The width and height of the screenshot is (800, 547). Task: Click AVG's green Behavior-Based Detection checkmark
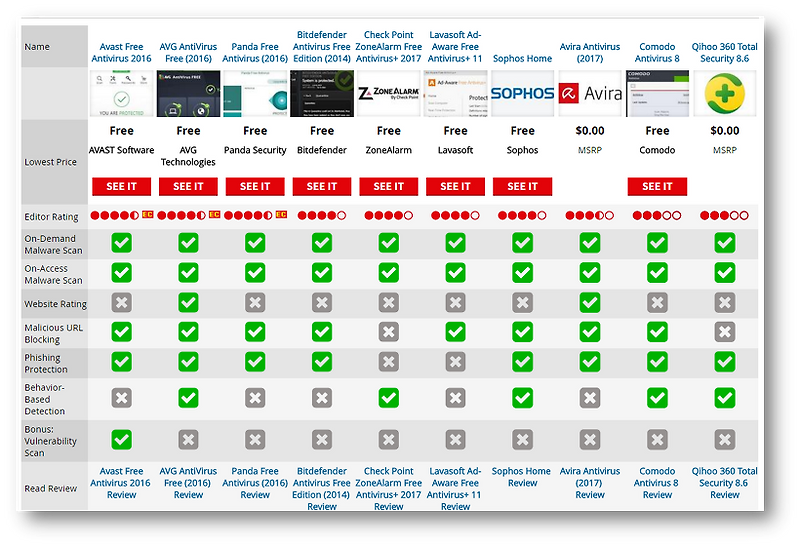188,398
